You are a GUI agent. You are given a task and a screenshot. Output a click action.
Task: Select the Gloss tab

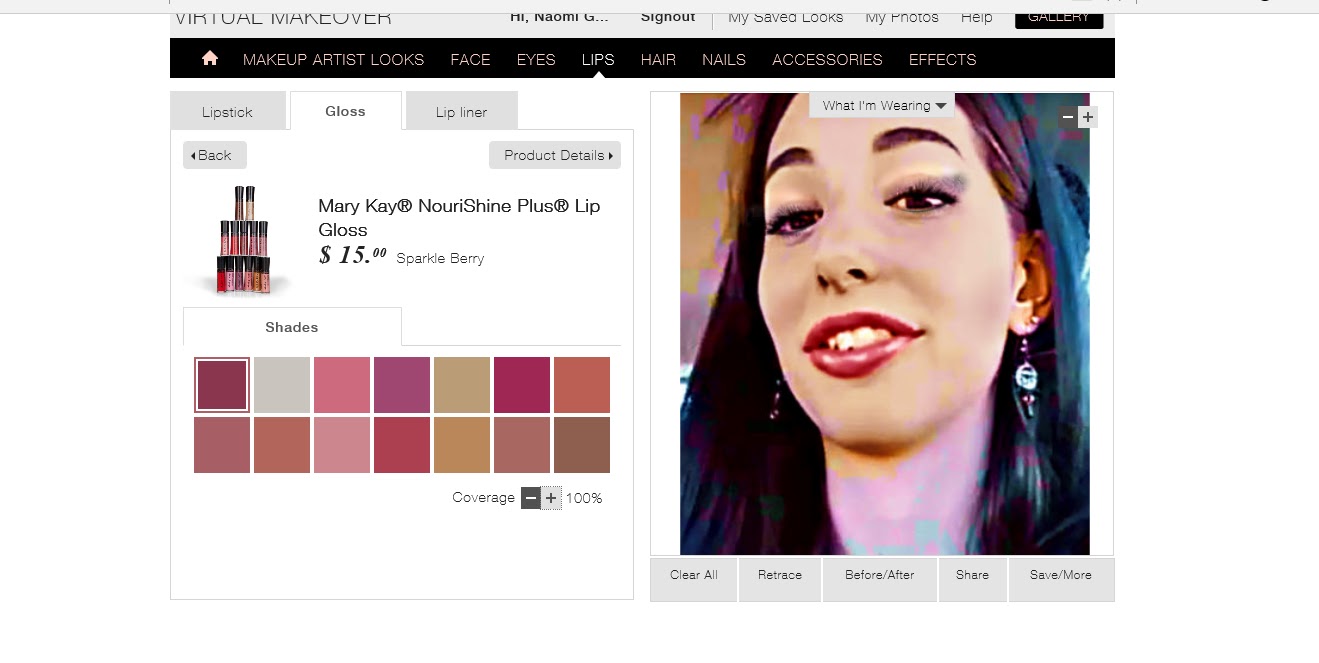[346, 111]
